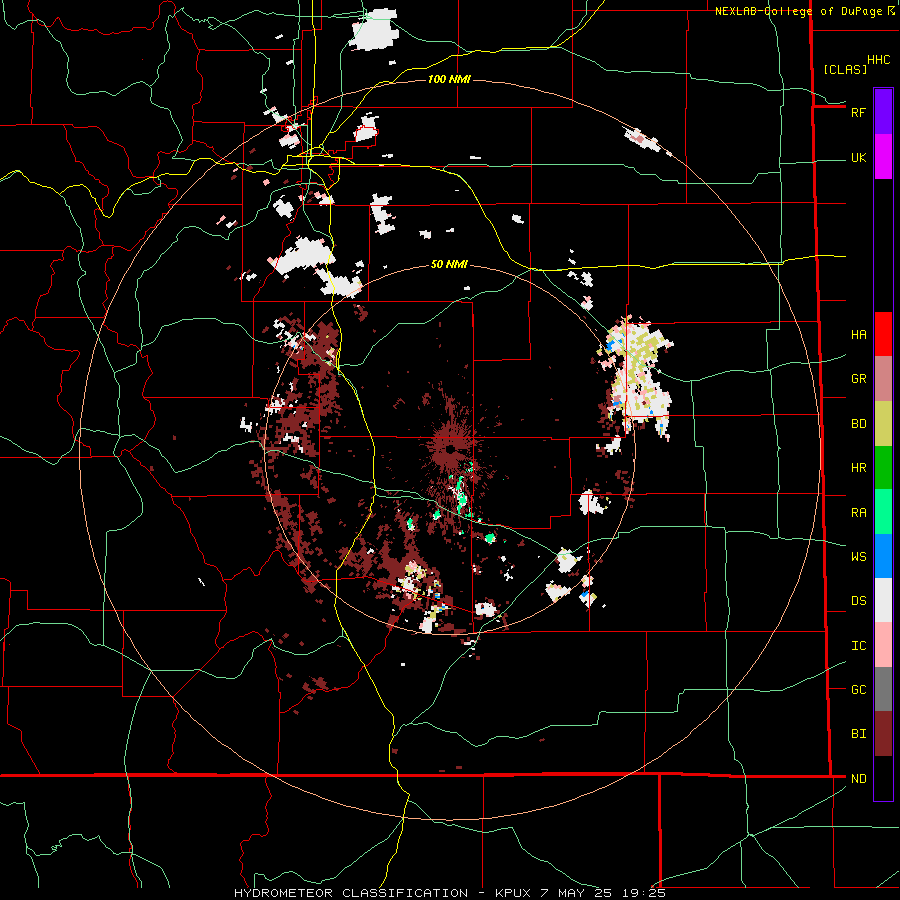Click the 'KPUX' radar site identifier

514,893
